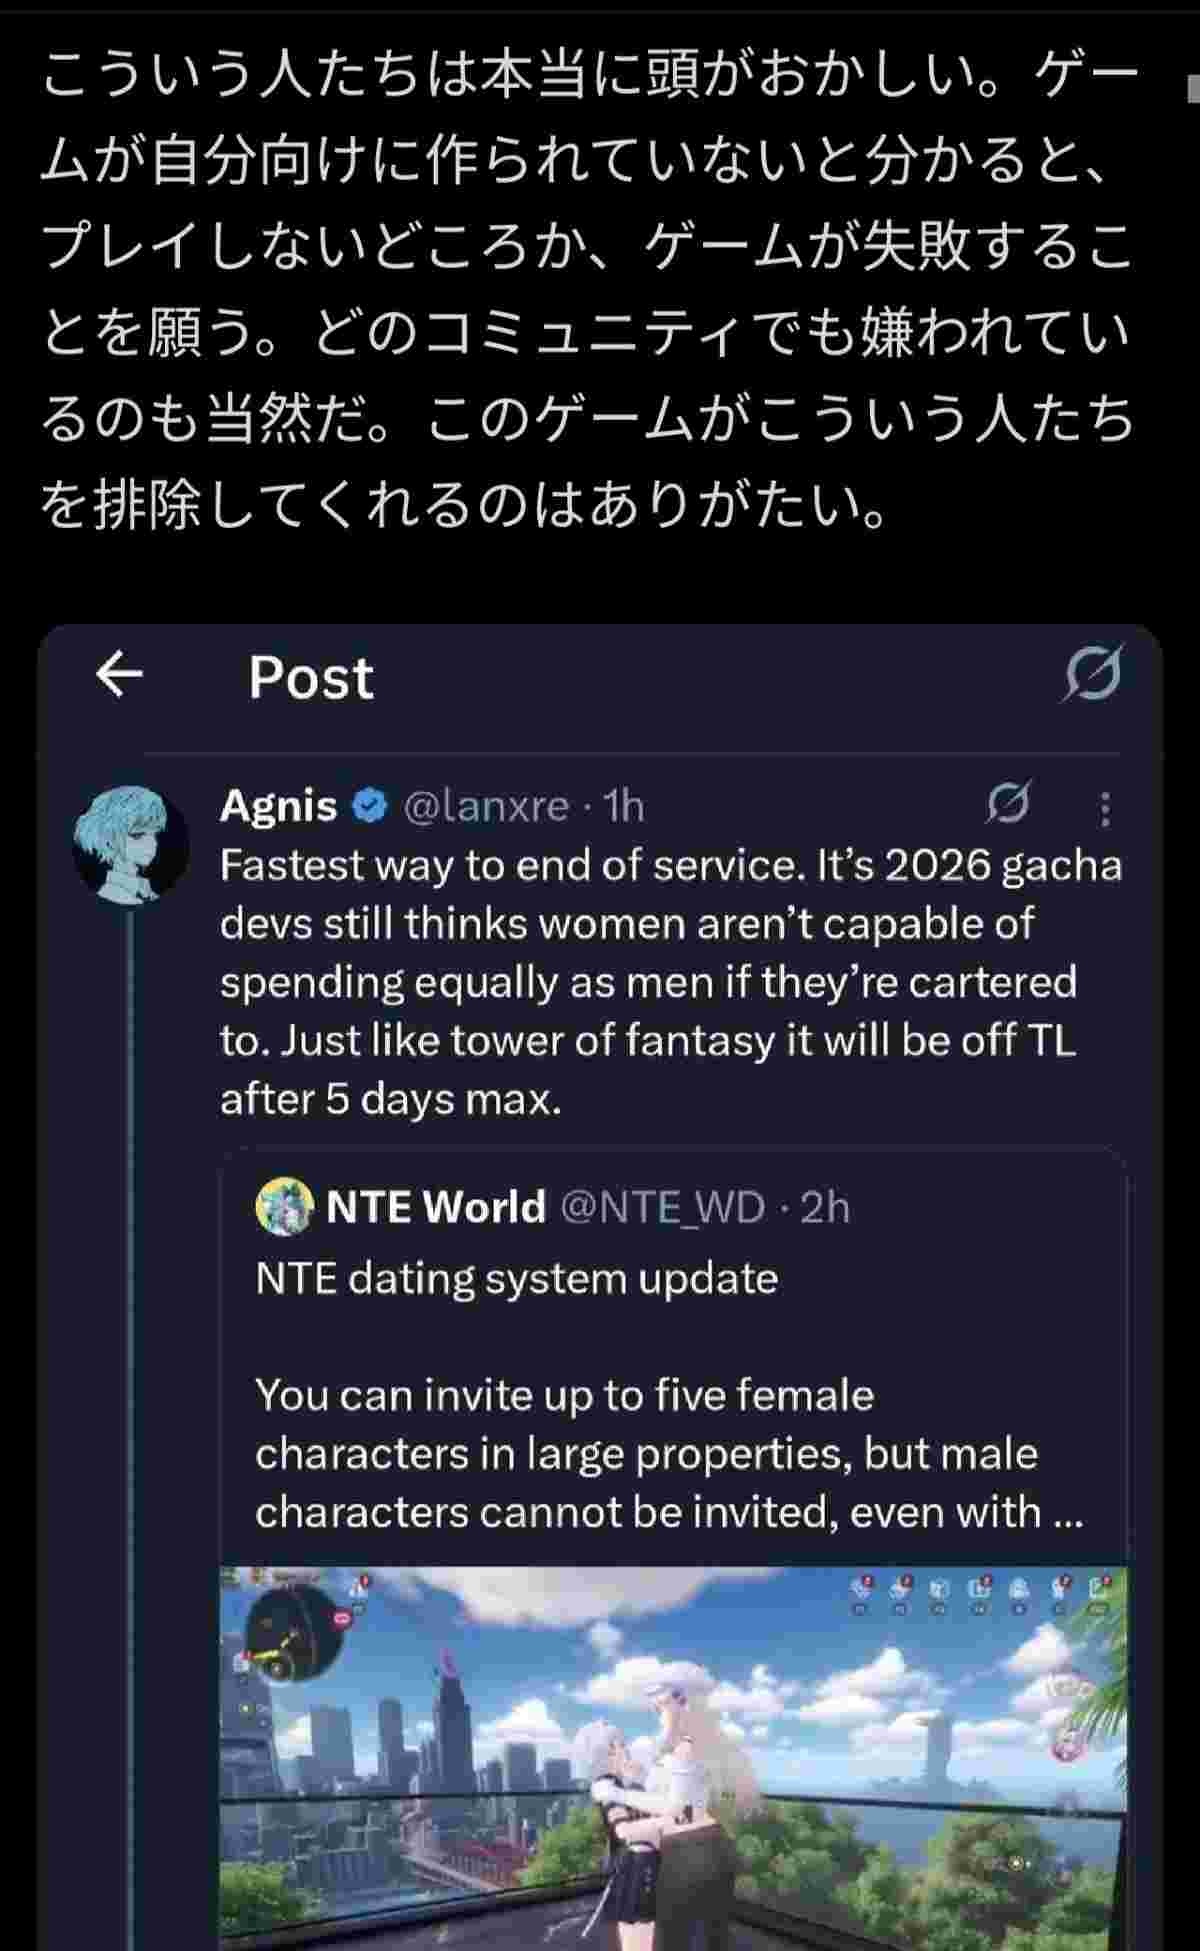Expand the truncated NTE dating system text
1200x1951 pixels.
1066,1511
